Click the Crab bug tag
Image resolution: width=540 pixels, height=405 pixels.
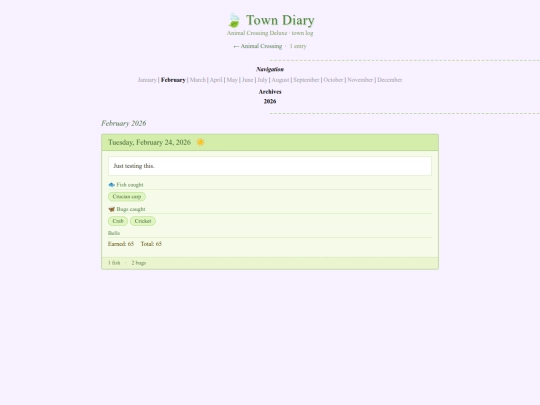click(x=118, y=221)
